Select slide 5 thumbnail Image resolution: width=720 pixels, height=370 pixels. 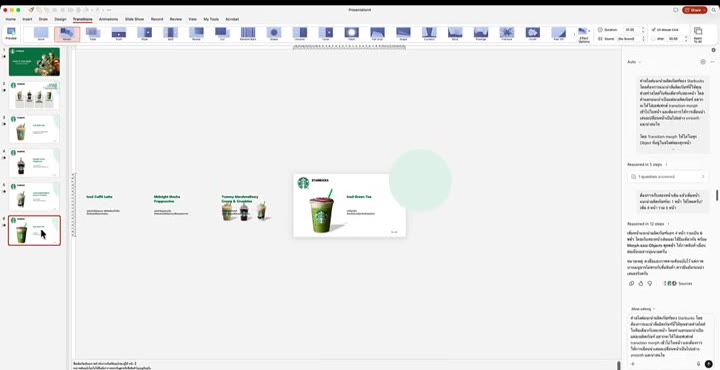click(34, 196)
